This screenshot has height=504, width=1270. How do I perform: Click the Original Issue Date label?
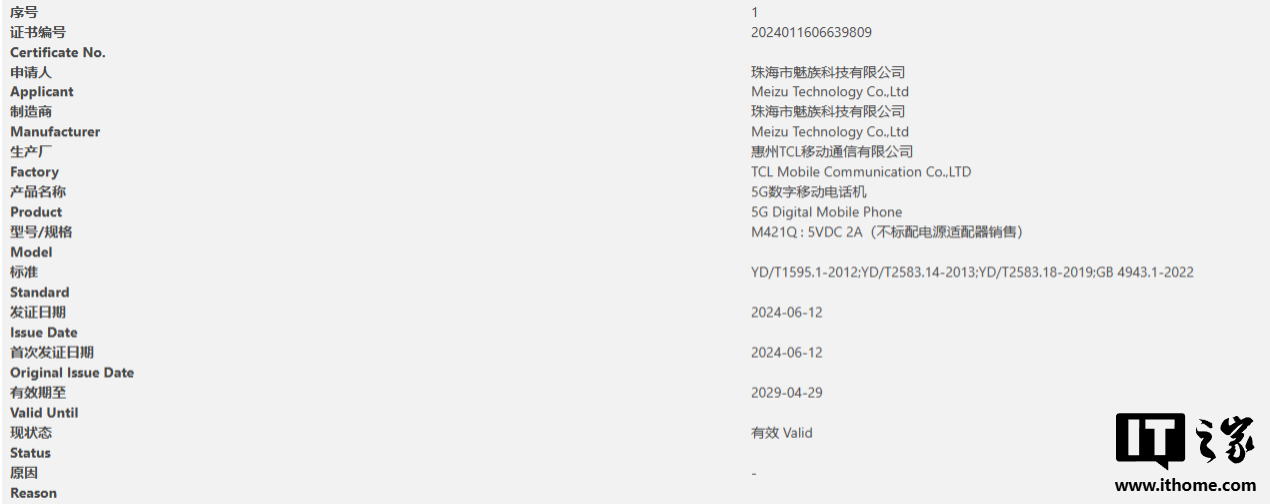pos(72,373)
